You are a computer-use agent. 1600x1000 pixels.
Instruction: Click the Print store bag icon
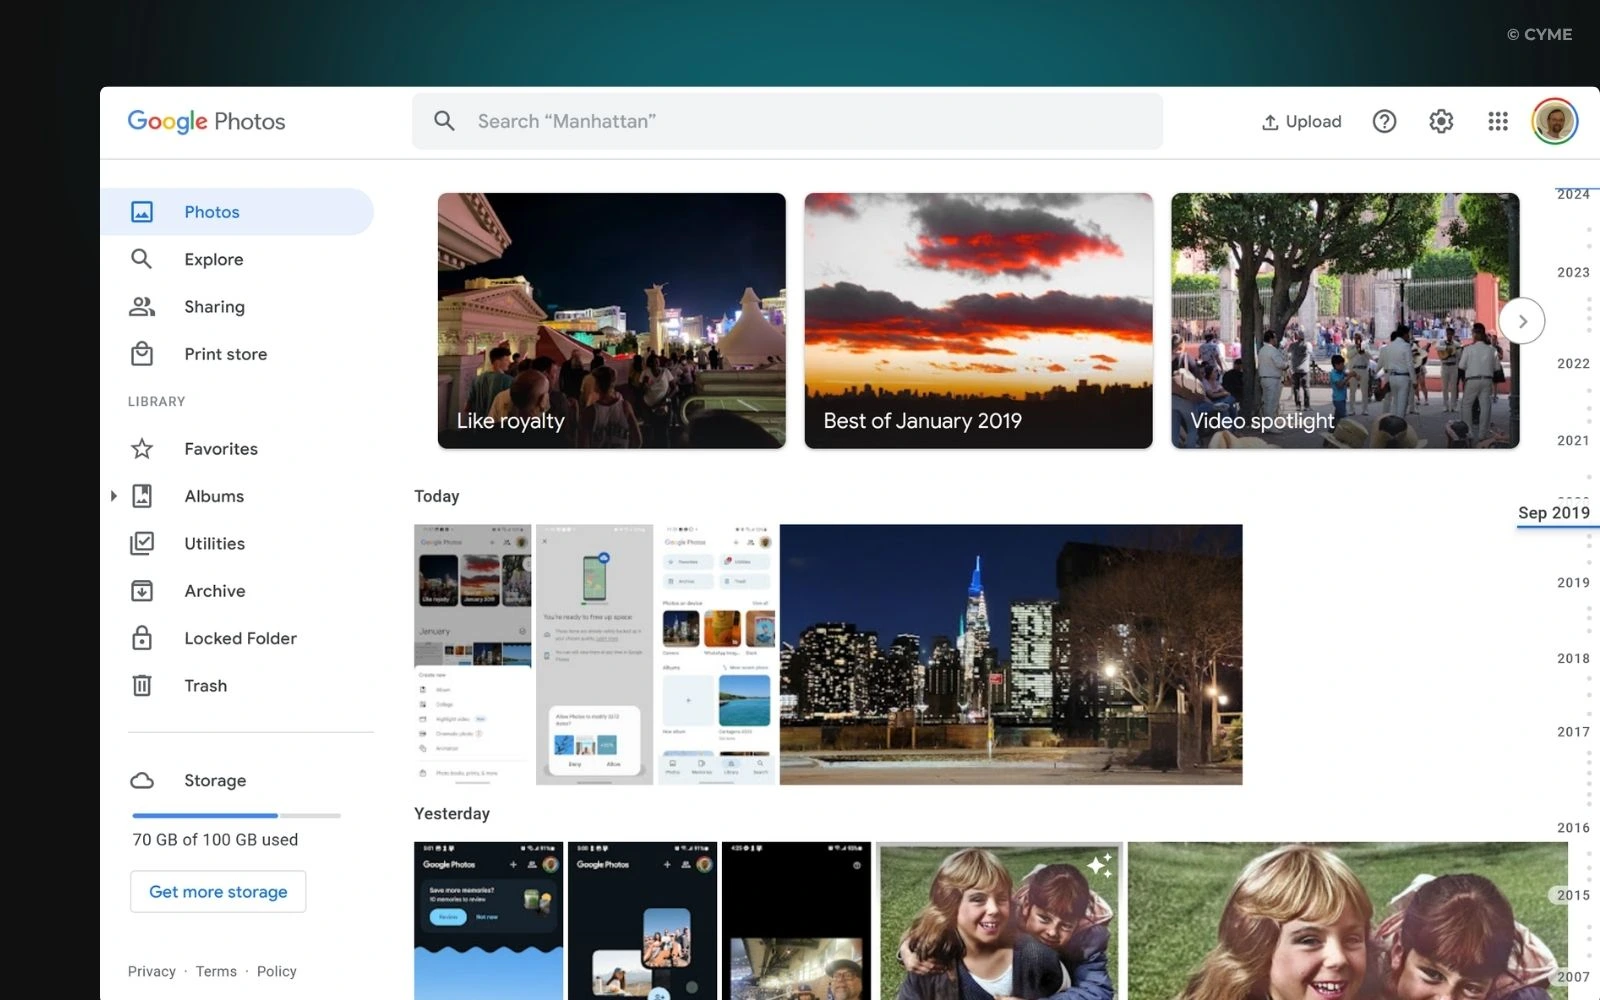142,354
